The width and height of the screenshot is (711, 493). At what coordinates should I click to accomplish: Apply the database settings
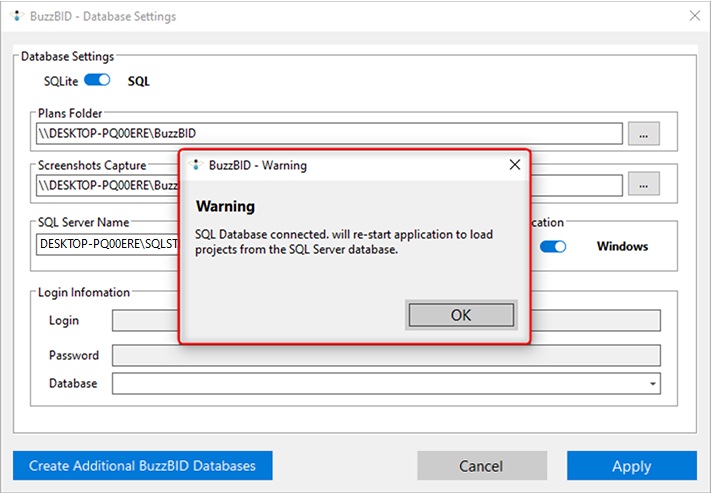point(631,466)
